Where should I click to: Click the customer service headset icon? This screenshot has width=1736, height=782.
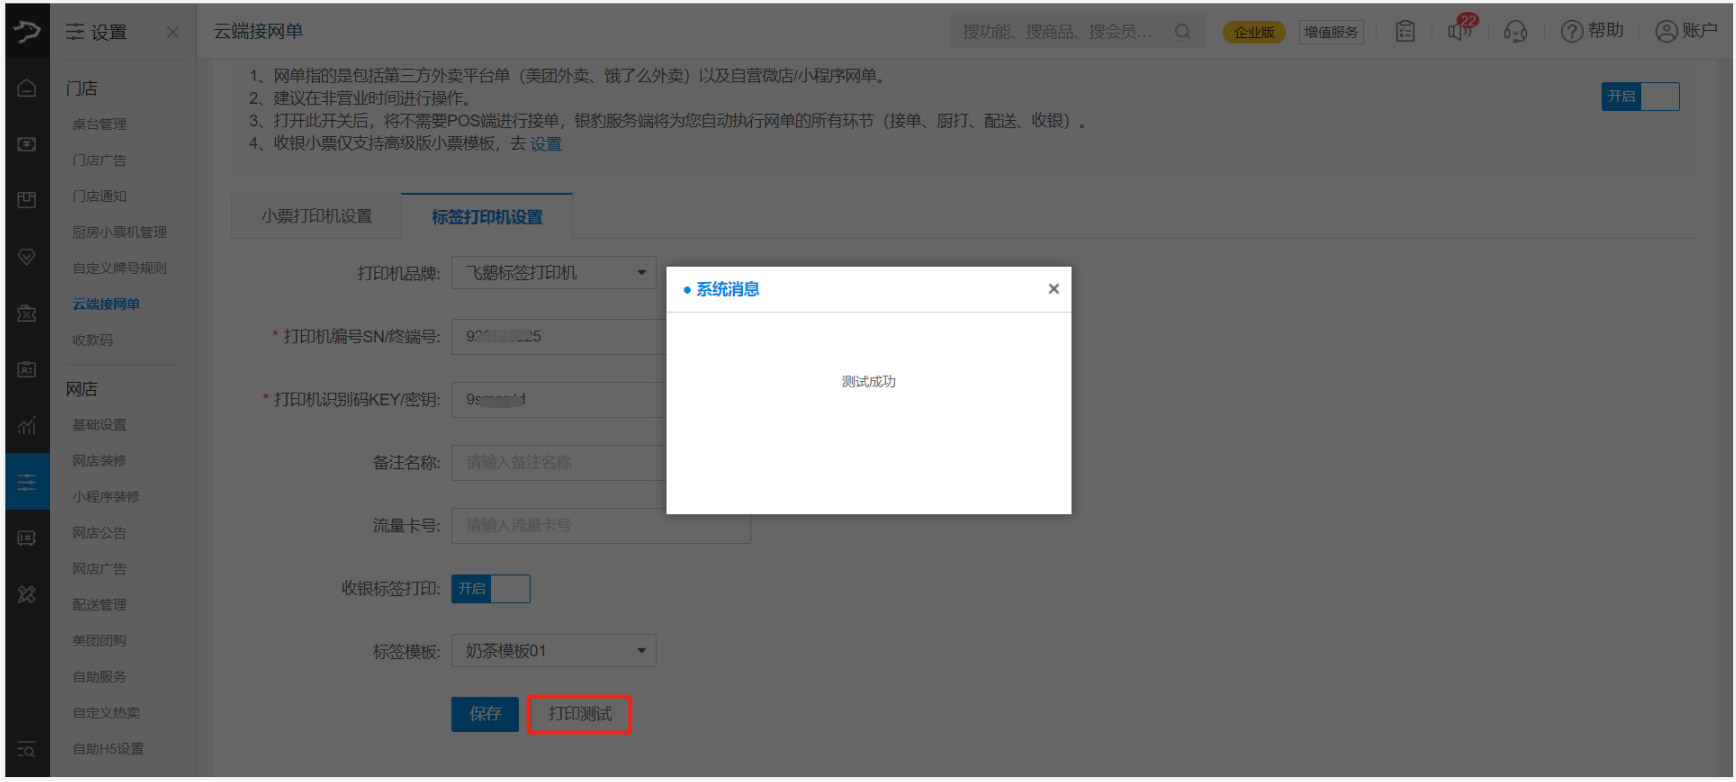[x=1515, y=32]
